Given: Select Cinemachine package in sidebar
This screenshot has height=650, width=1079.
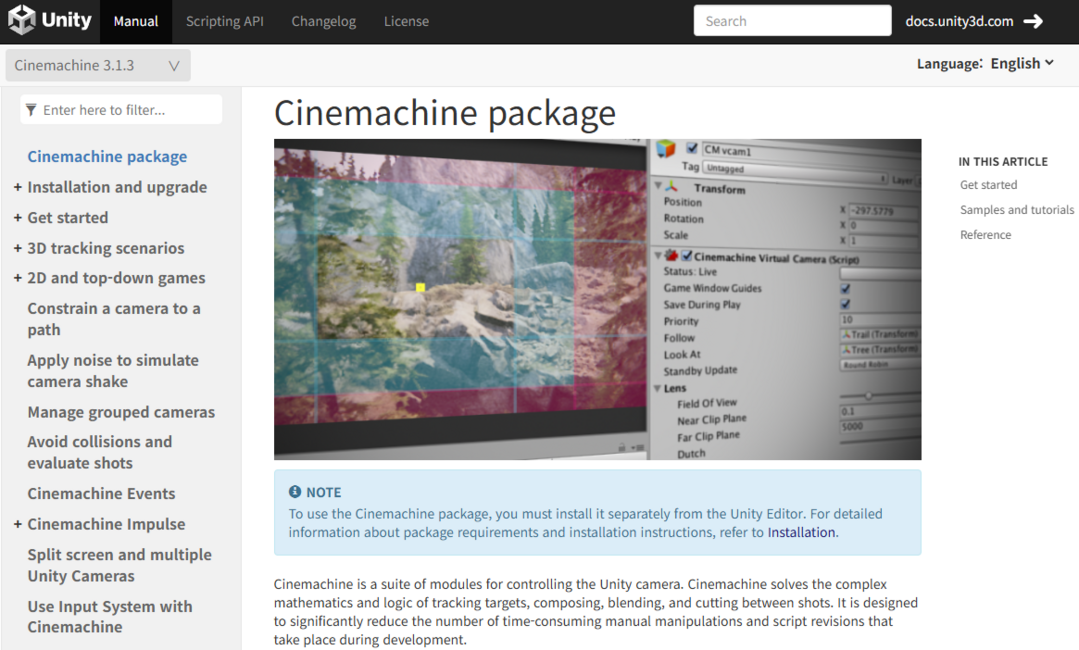Looking at the screenshot, I should (x=107, y=156).
